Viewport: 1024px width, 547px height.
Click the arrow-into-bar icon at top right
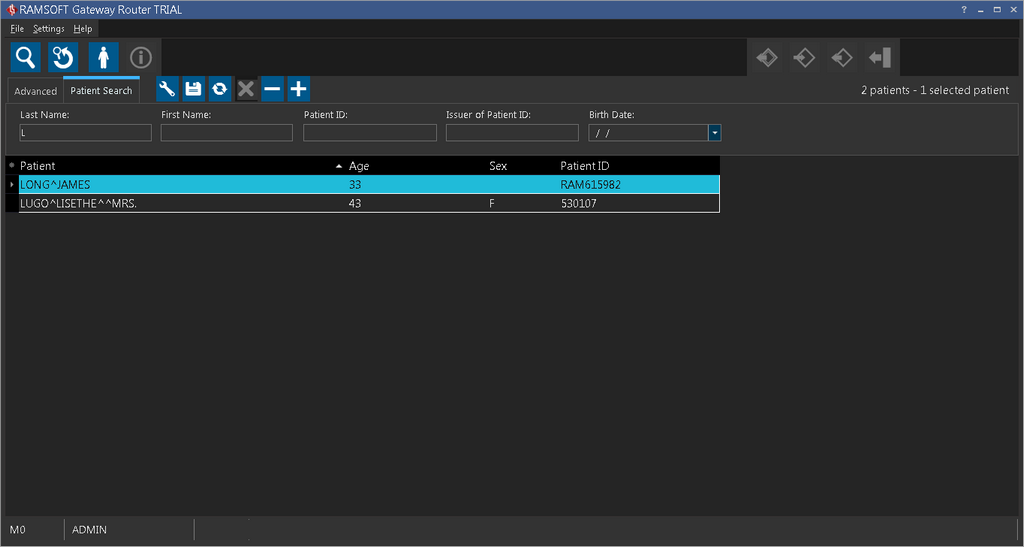click(880, 58)
